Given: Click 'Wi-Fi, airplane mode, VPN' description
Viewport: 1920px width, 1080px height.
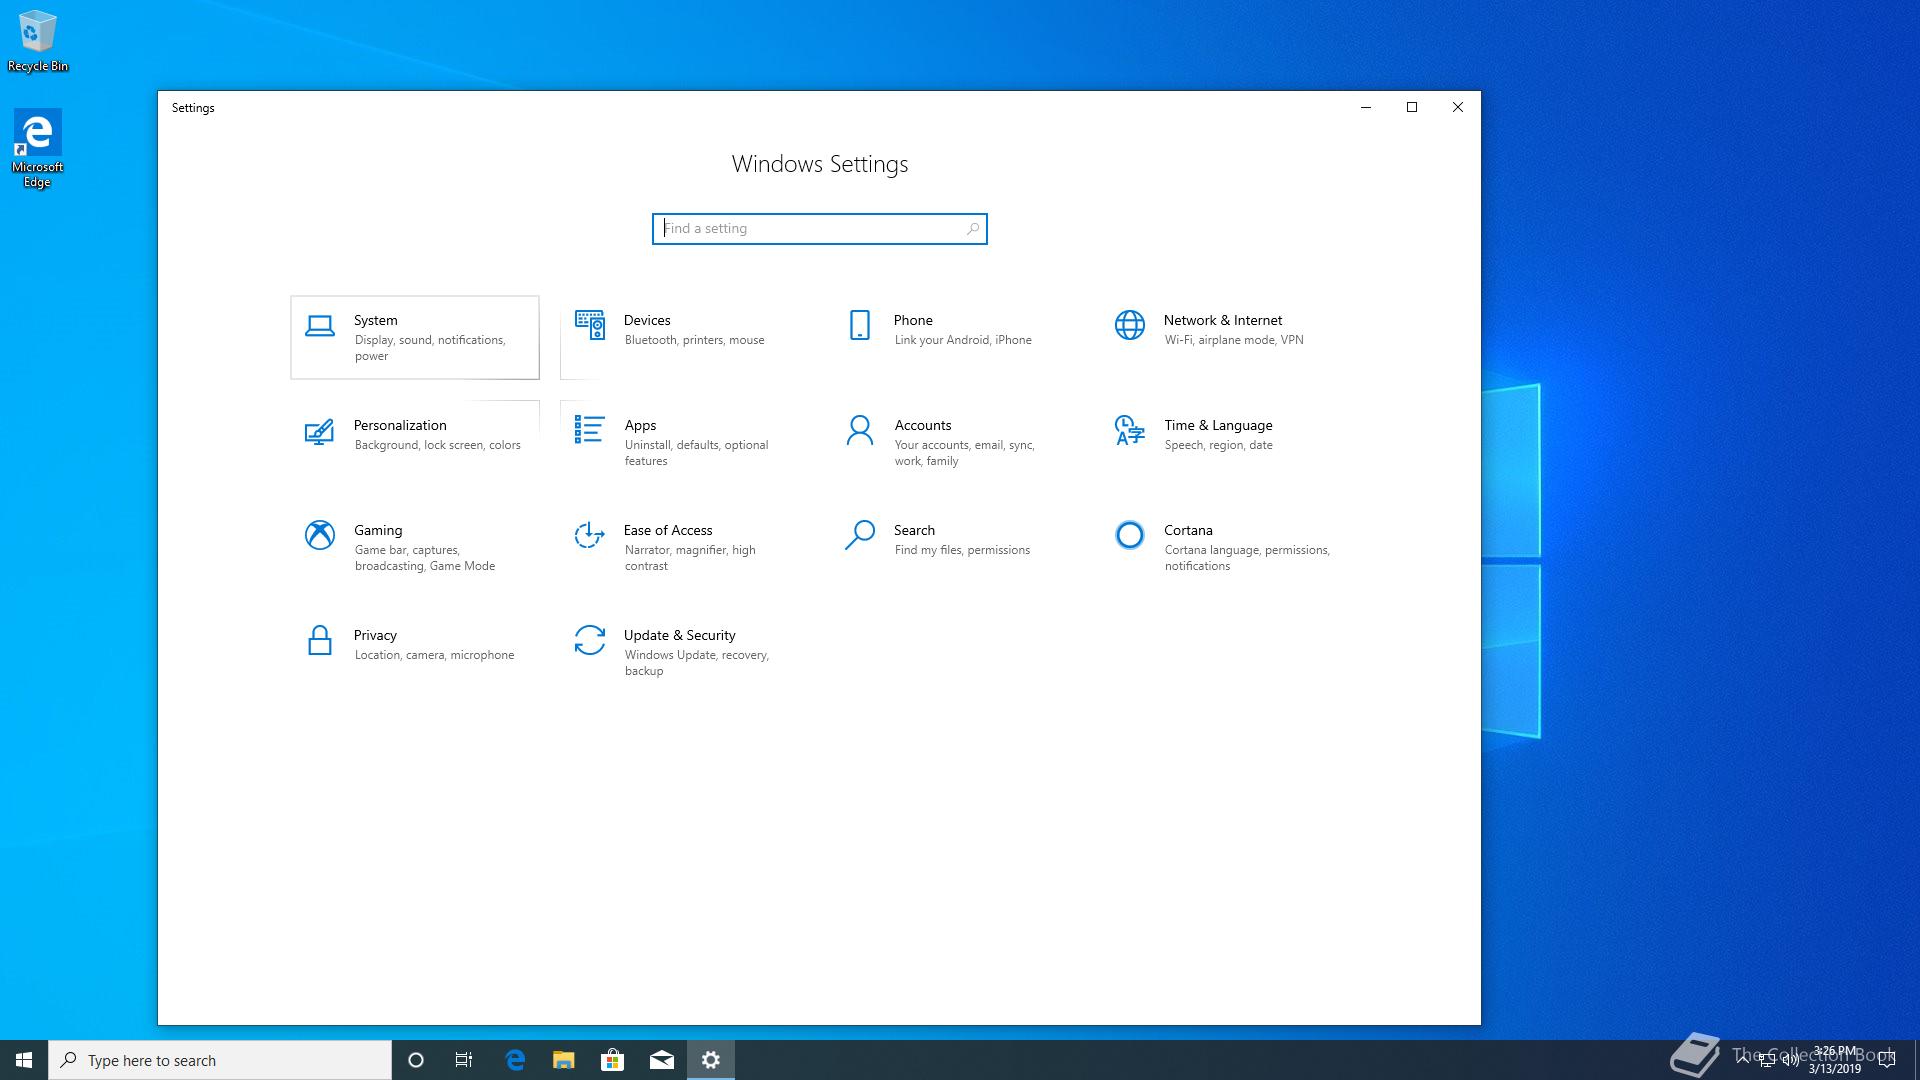Looking at the screenshot, I should 1234,340.
